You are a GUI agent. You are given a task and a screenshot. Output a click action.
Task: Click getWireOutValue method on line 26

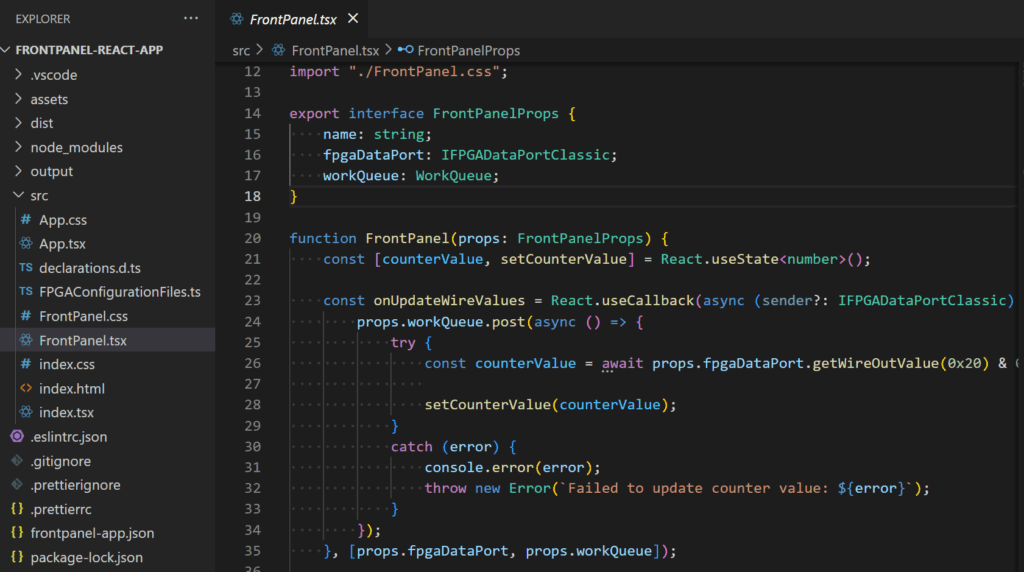point(876,363)
